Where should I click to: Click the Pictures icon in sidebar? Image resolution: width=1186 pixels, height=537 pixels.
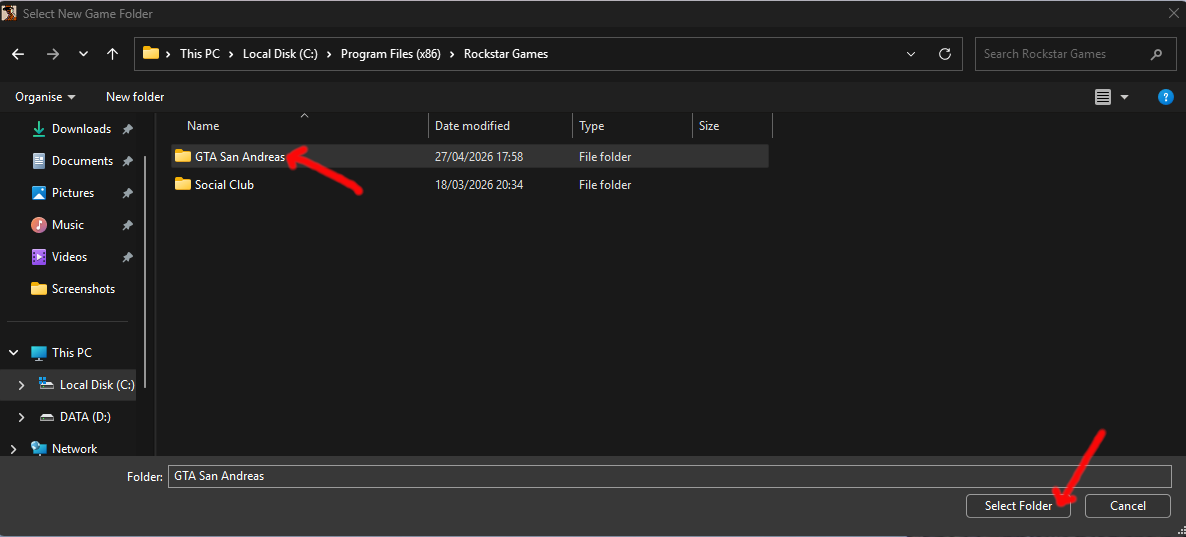tap(39, 193)
